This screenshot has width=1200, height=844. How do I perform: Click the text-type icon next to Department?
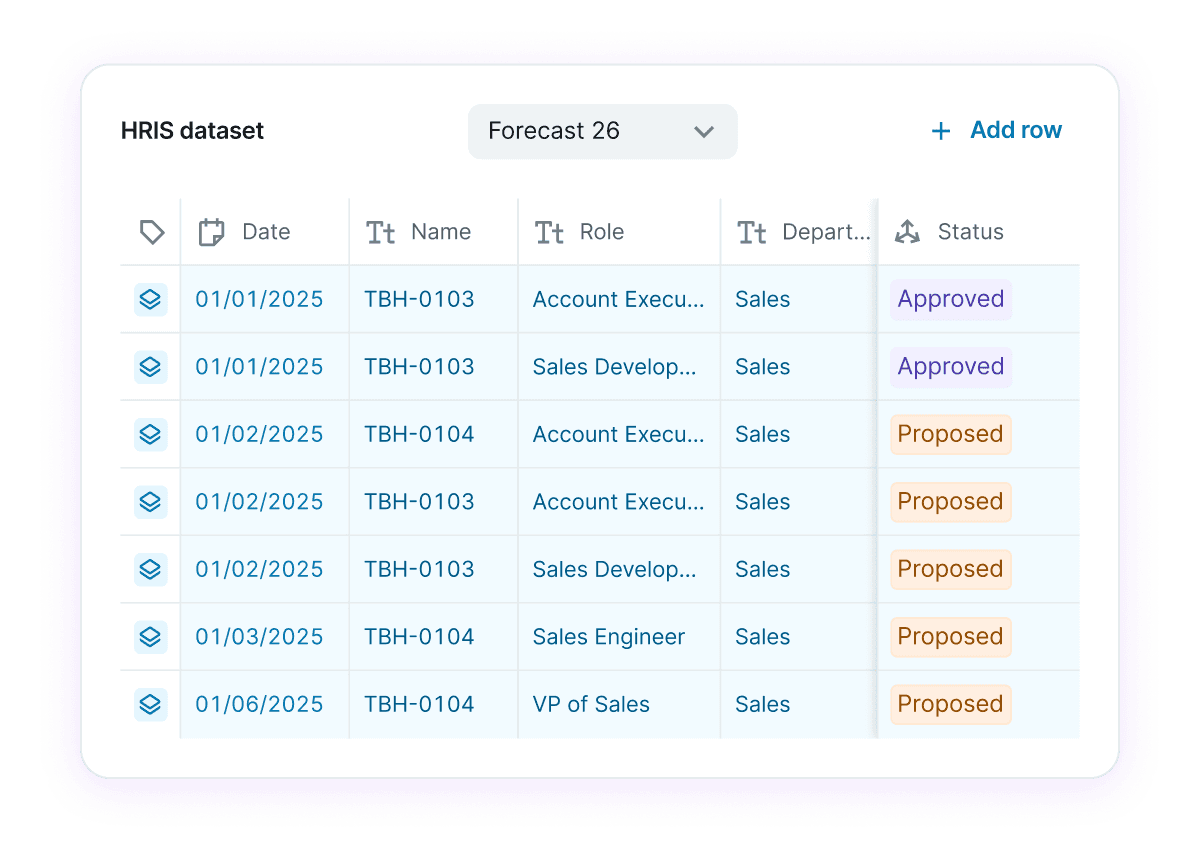pos(752,231)
